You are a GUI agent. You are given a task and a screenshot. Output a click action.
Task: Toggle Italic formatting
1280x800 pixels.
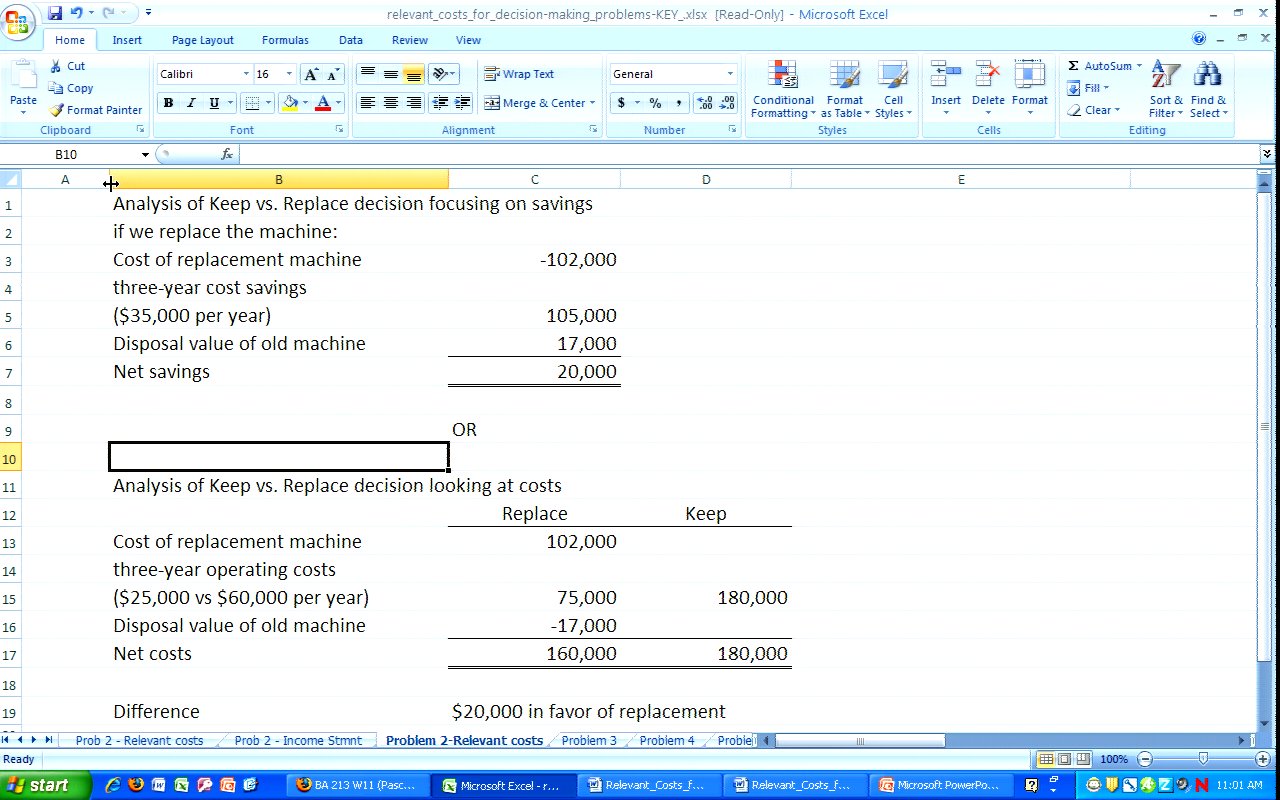[191, 103]
